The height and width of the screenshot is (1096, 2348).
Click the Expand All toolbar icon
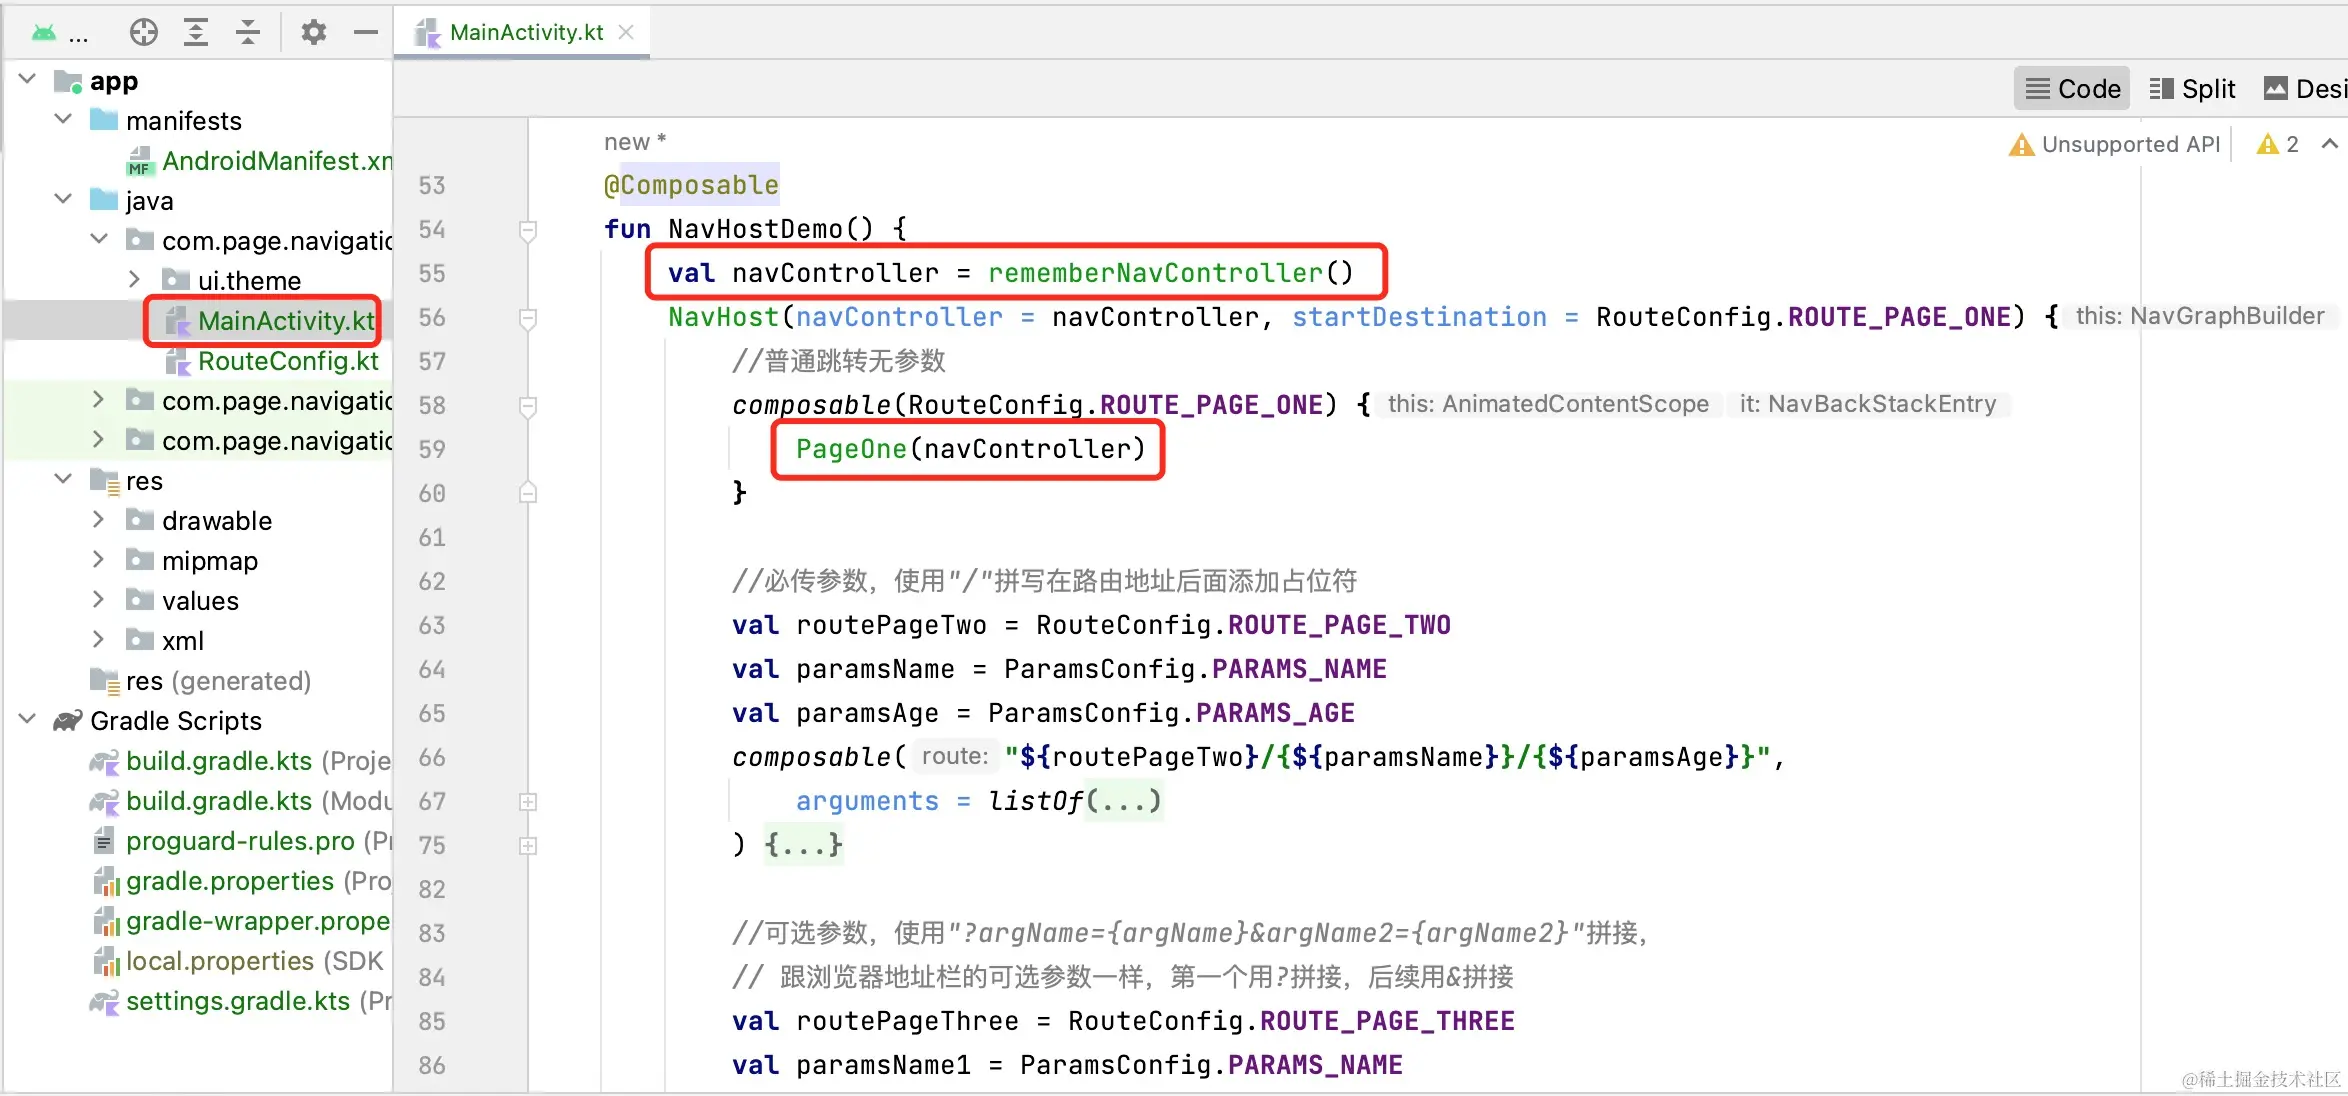(x=196, y=32)
